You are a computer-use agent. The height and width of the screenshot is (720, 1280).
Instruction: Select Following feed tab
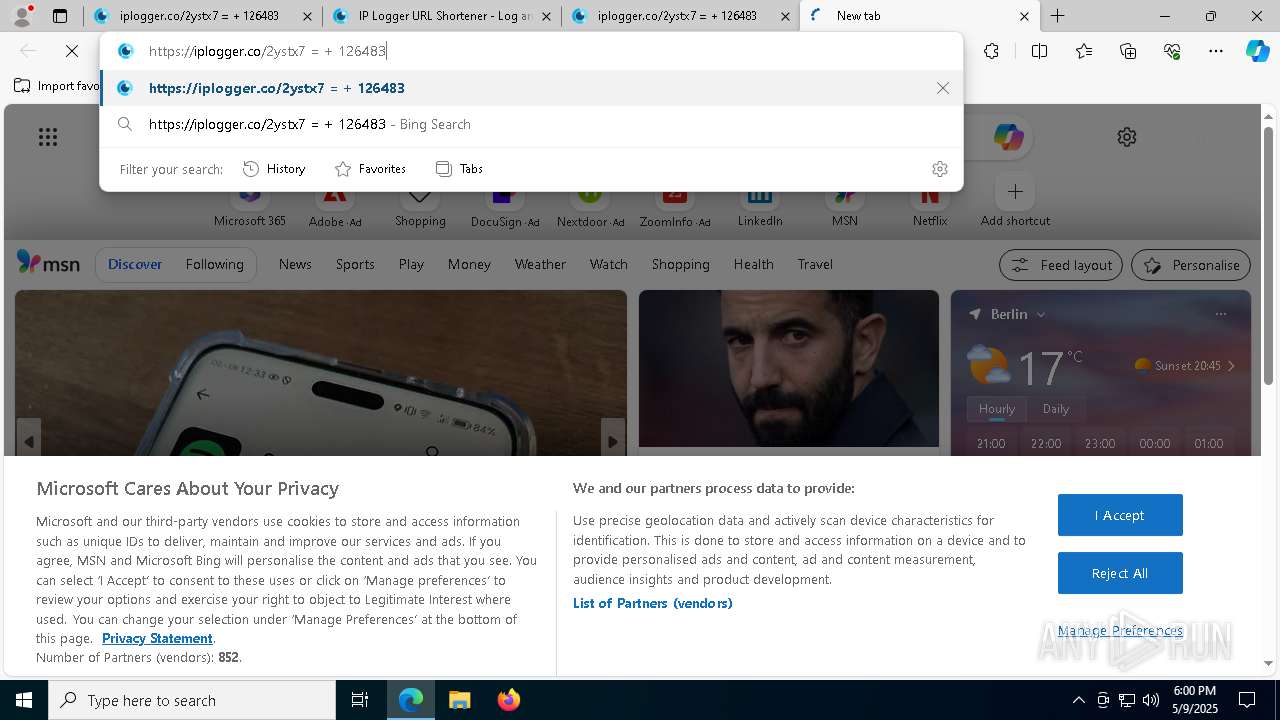click(x=214, y=264)
